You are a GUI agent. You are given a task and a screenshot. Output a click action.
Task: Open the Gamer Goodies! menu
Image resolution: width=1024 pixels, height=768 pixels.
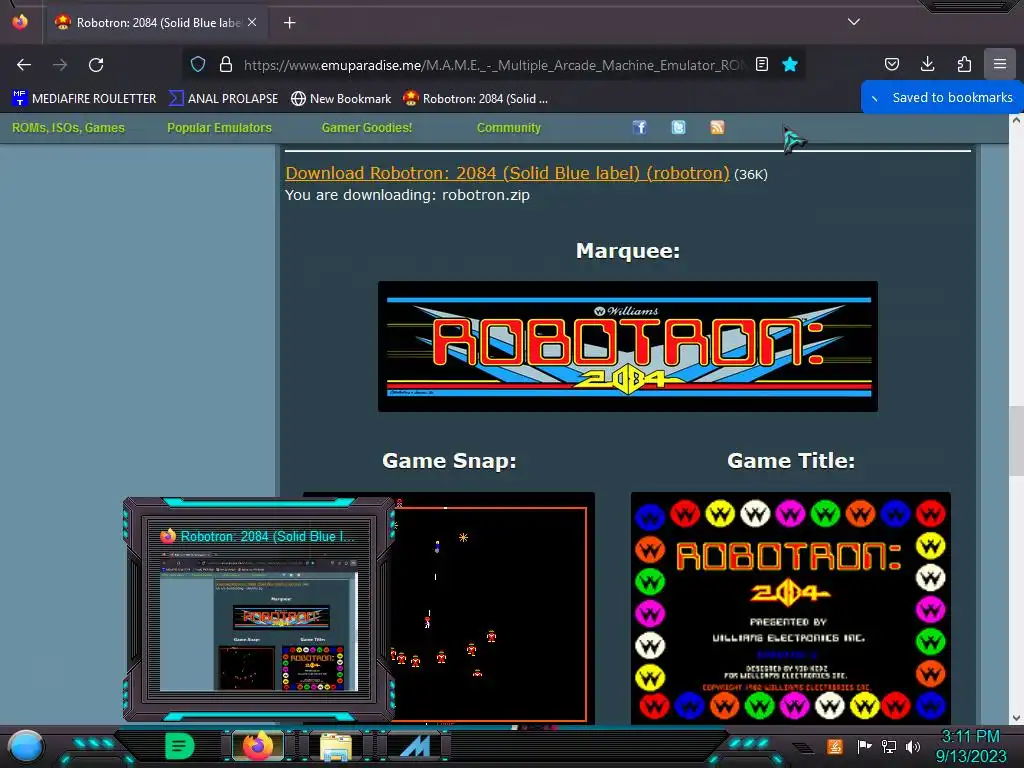pos(367,128)
